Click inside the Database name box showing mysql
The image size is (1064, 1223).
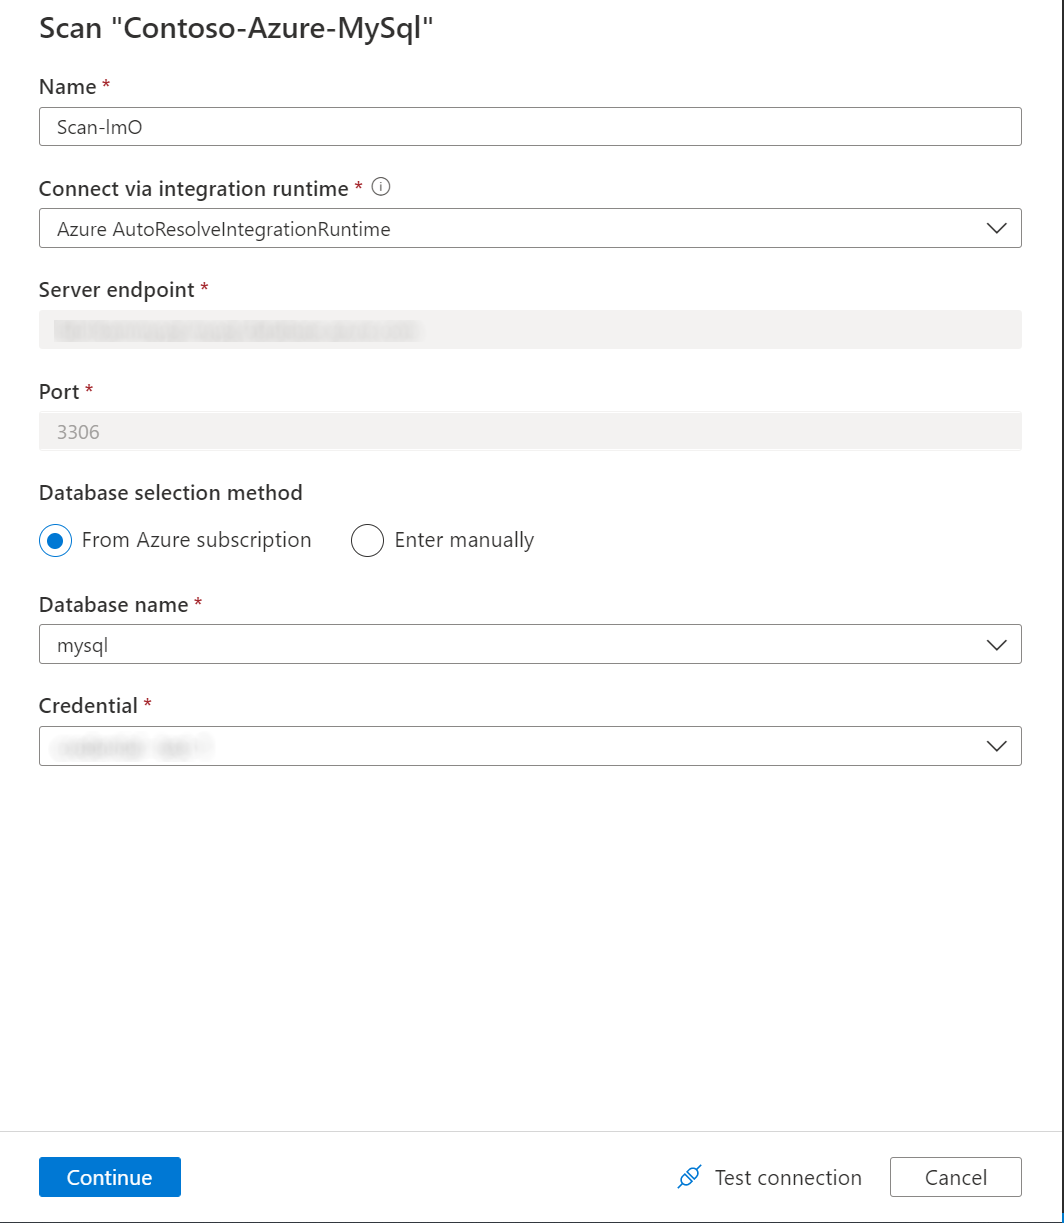point(400,644)
